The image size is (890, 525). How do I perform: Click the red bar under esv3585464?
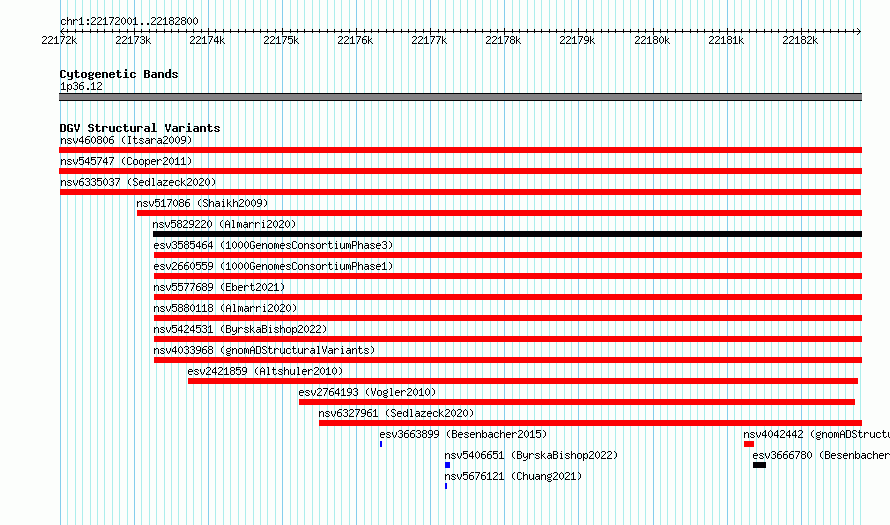[508, 255]
